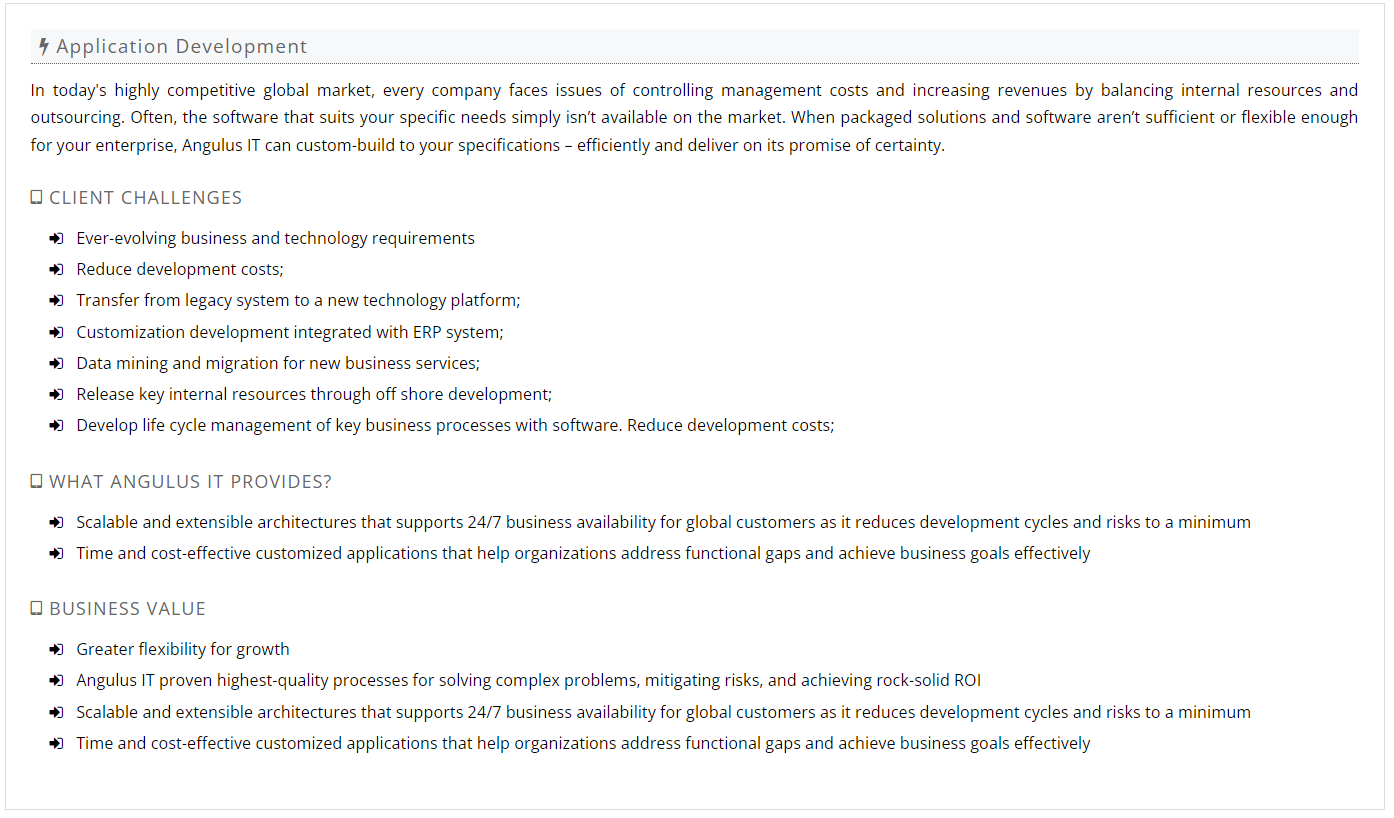Image resolution: width=1394 pixels, height=818 pixels.
Task: Click arrow bullet before Data mining and migration
Action: pyautogui.click(x=56, y=364)
